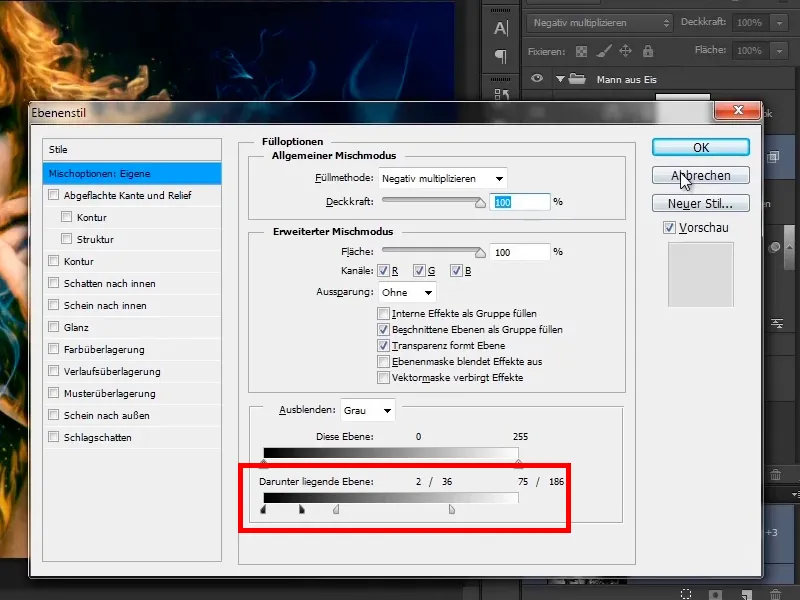Check Ebenenmaske blendet Effekte aus
The width and height of the screenshot is (800, 600).
coord(383,362)
